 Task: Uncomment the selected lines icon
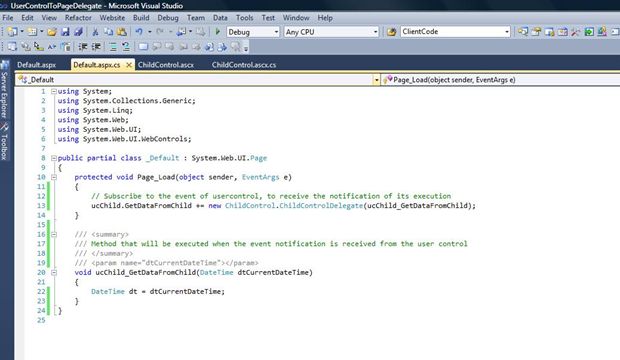pyautogui.click(x=126, y=47)
